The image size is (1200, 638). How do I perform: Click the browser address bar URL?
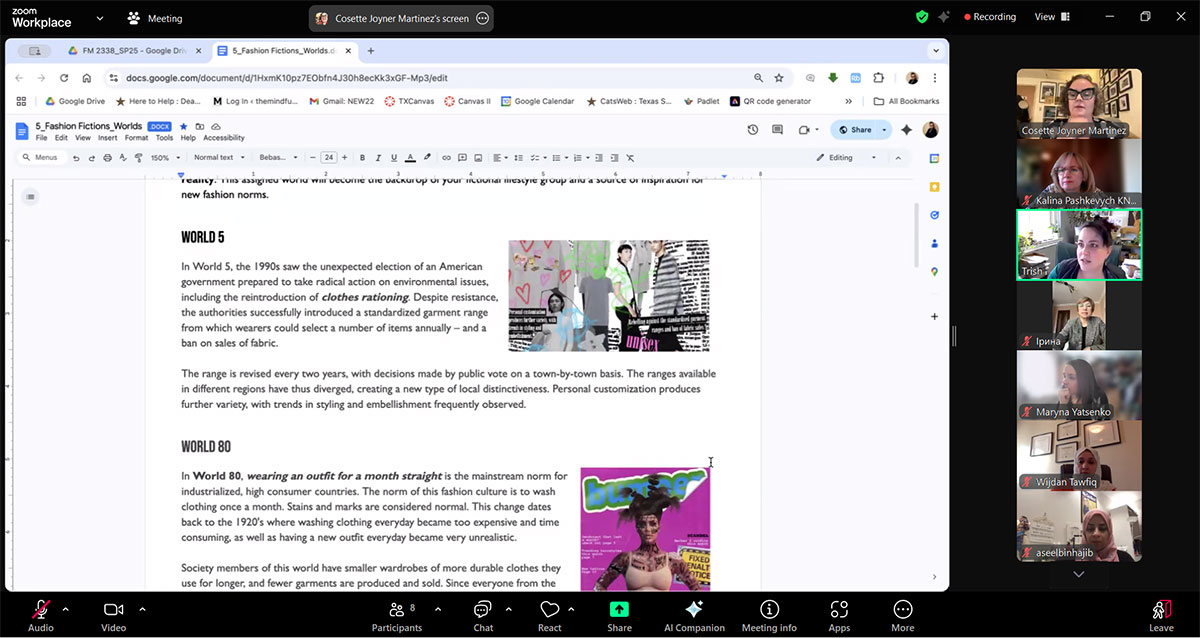click(286, 78)
